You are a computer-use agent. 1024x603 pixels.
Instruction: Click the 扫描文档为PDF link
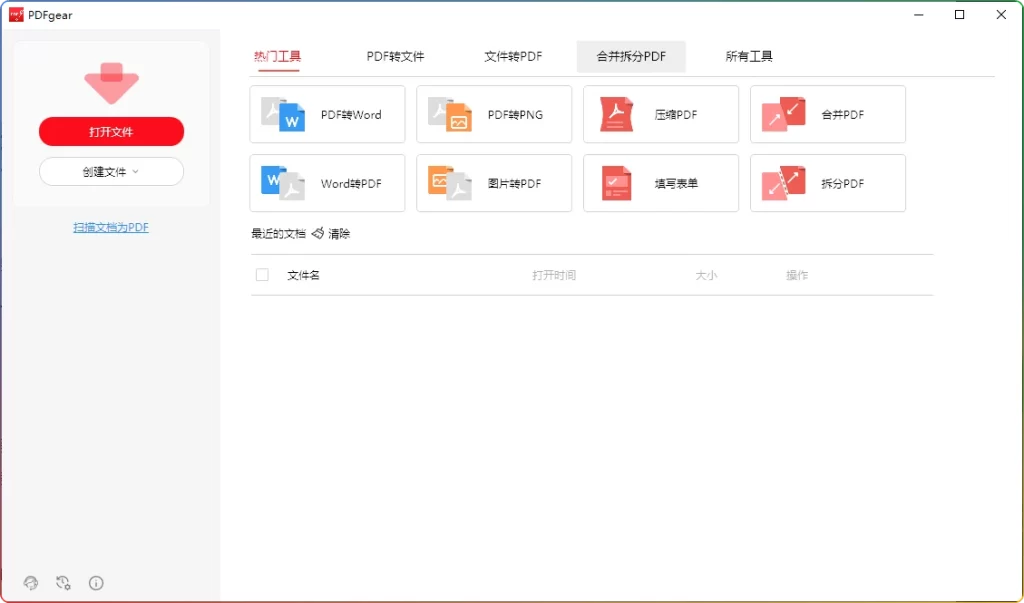111,226
